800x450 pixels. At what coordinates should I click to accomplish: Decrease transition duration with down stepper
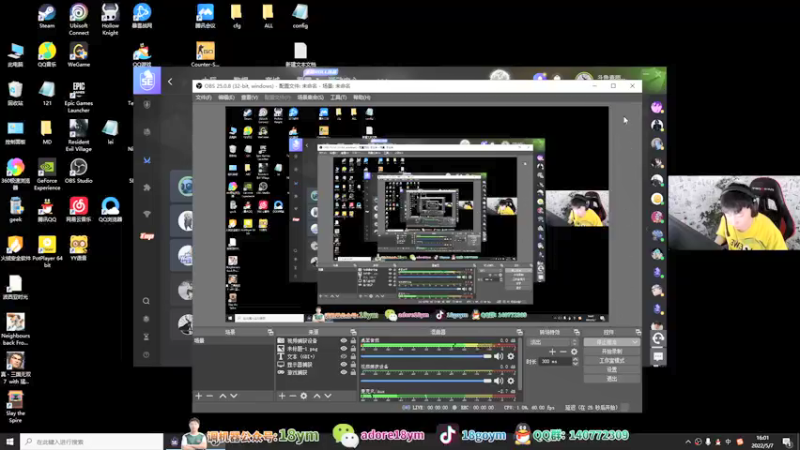(x=576, y=364)
